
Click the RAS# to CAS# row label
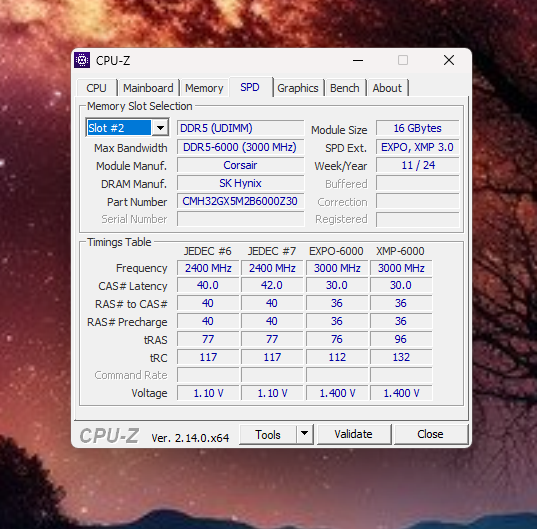click(131, 304)
